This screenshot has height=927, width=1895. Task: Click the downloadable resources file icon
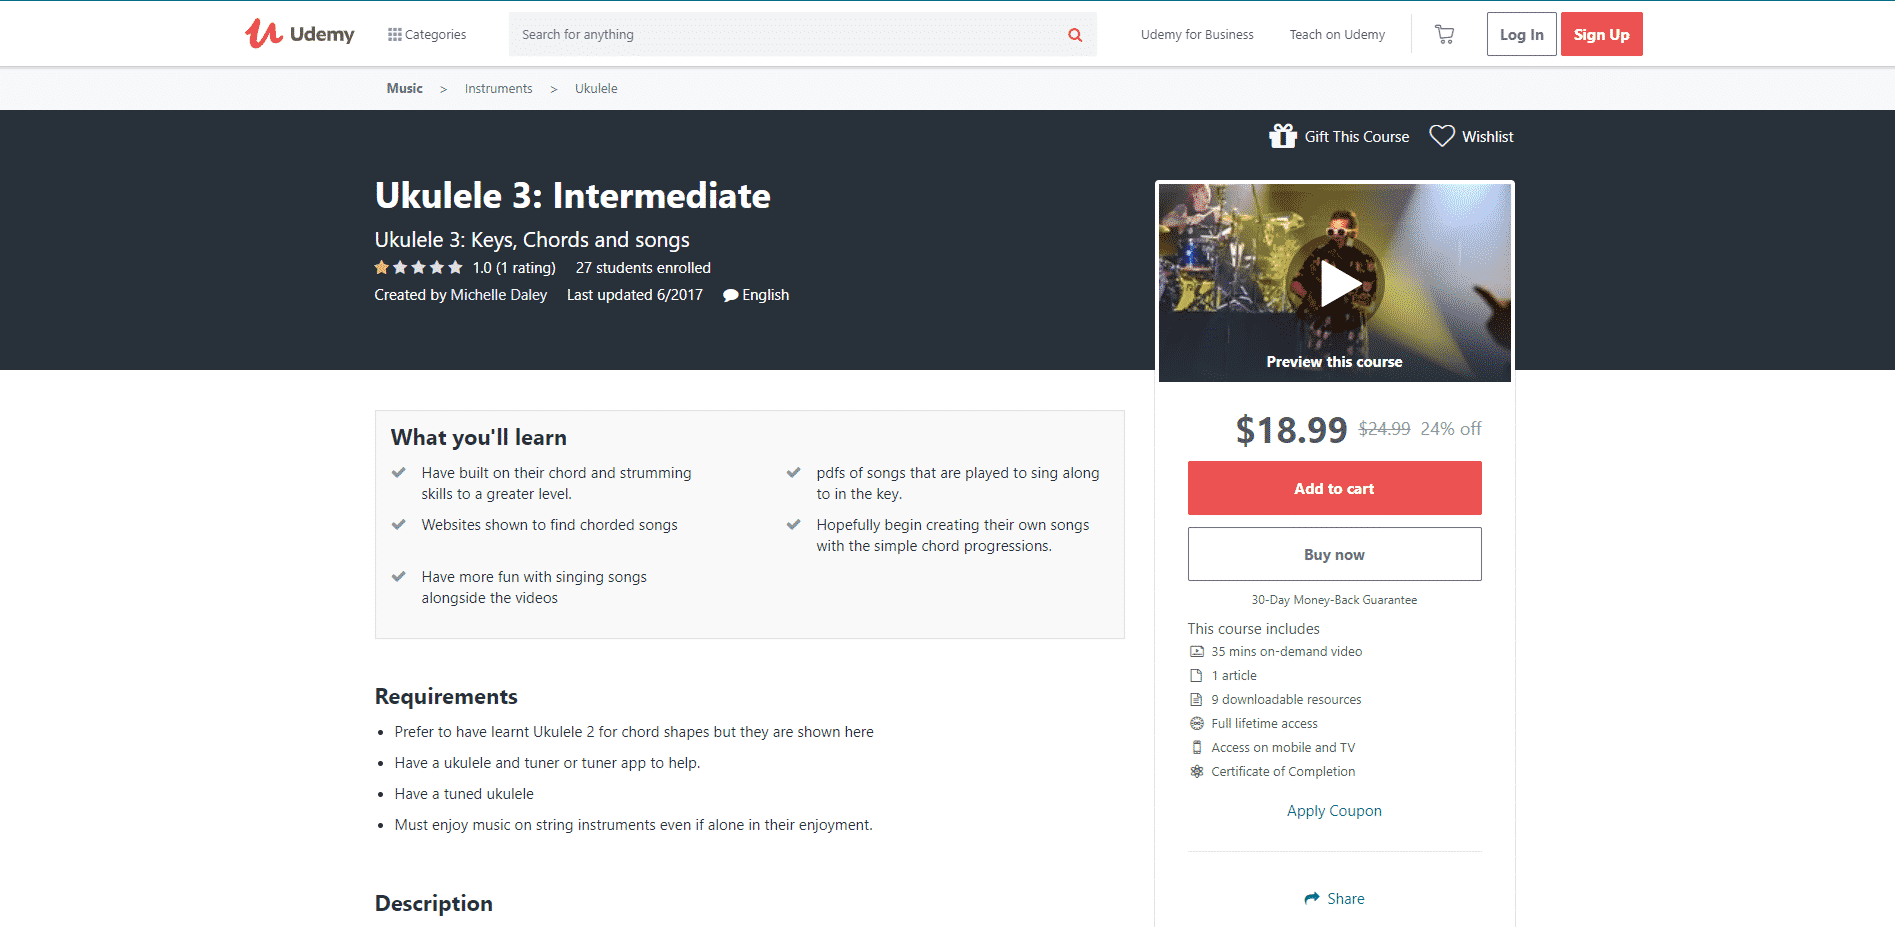pyautogui.click(x=1196, y=699)
